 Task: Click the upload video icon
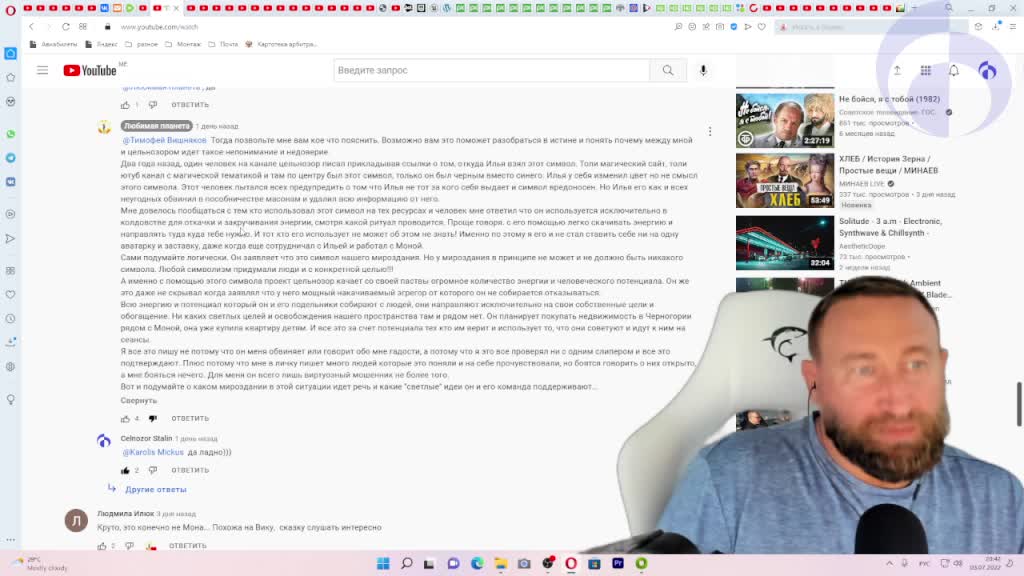(897, 71)
